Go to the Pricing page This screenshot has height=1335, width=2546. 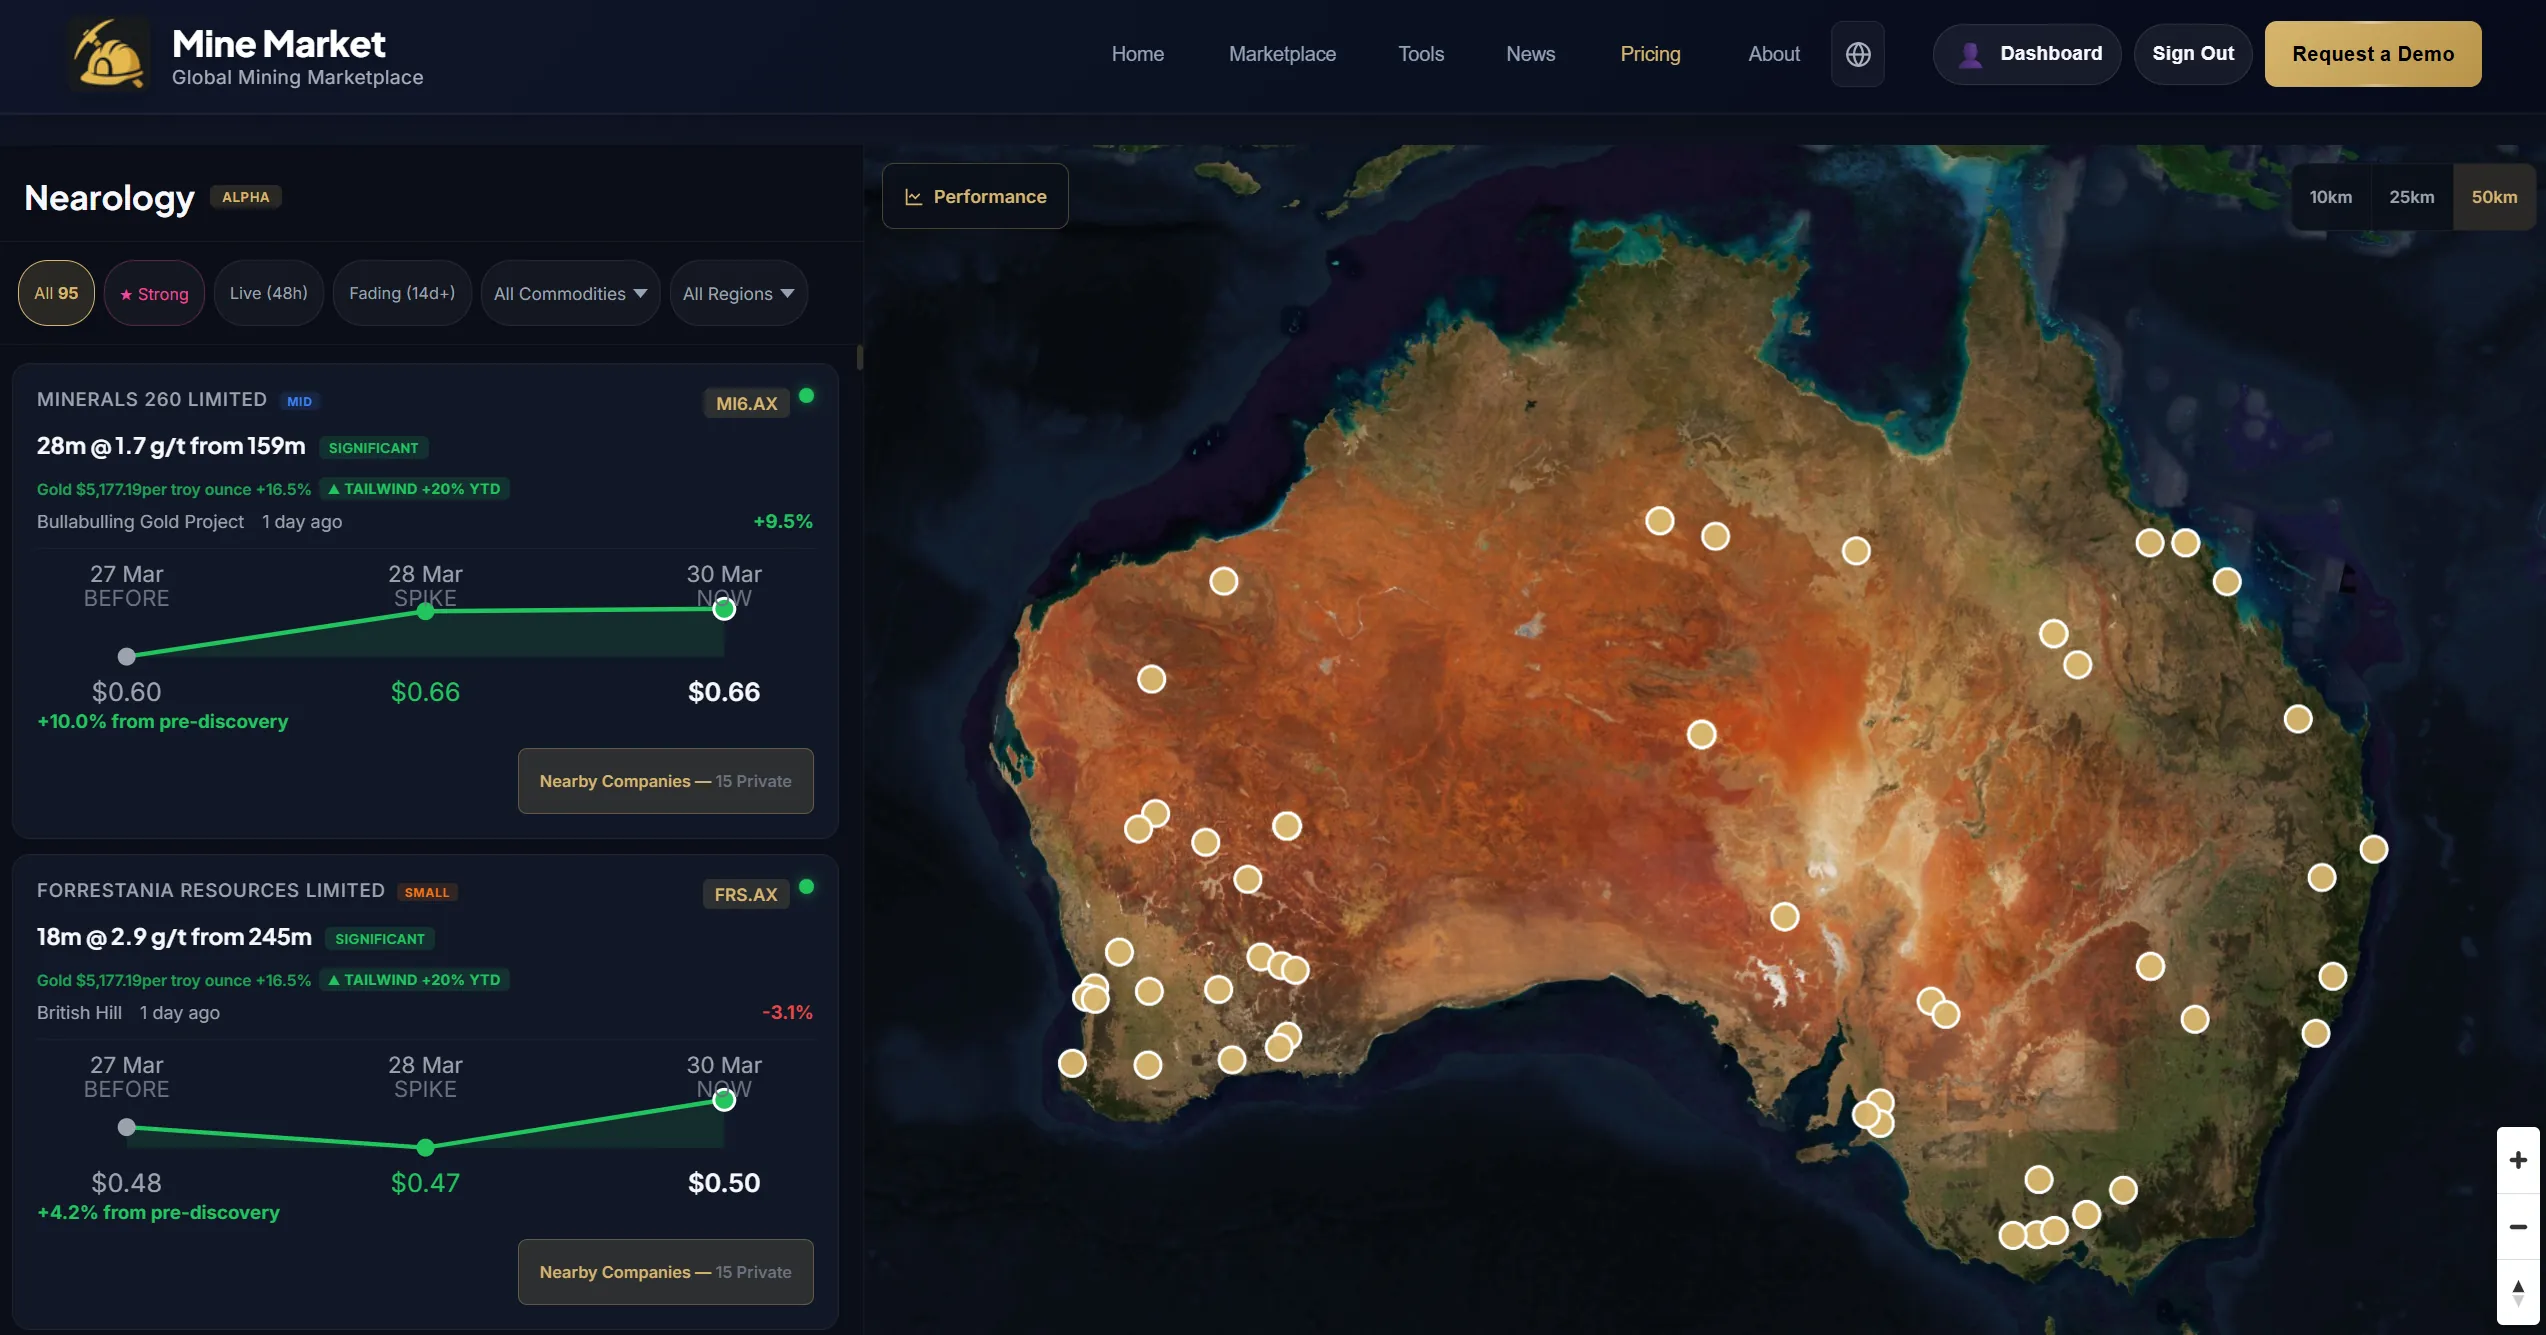point(1649,54)
